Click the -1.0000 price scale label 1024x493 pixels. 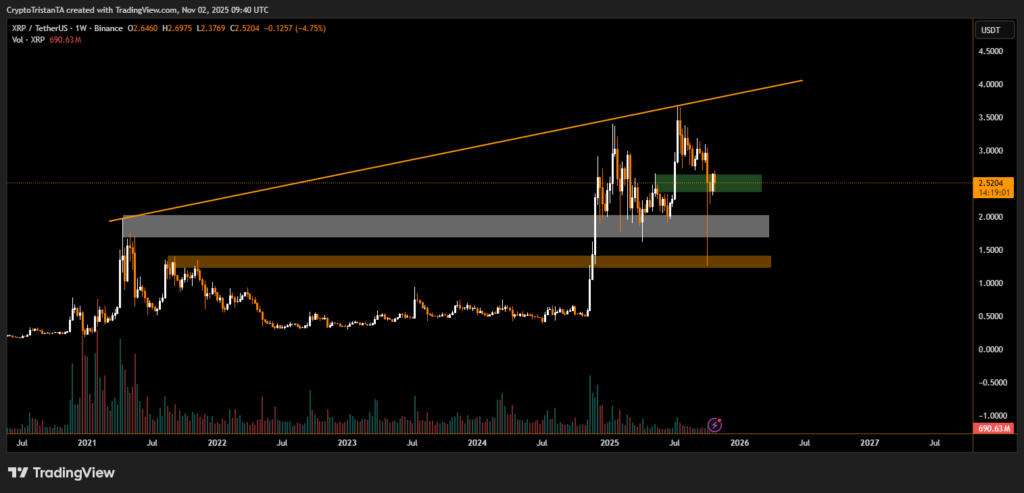(993, 415)
